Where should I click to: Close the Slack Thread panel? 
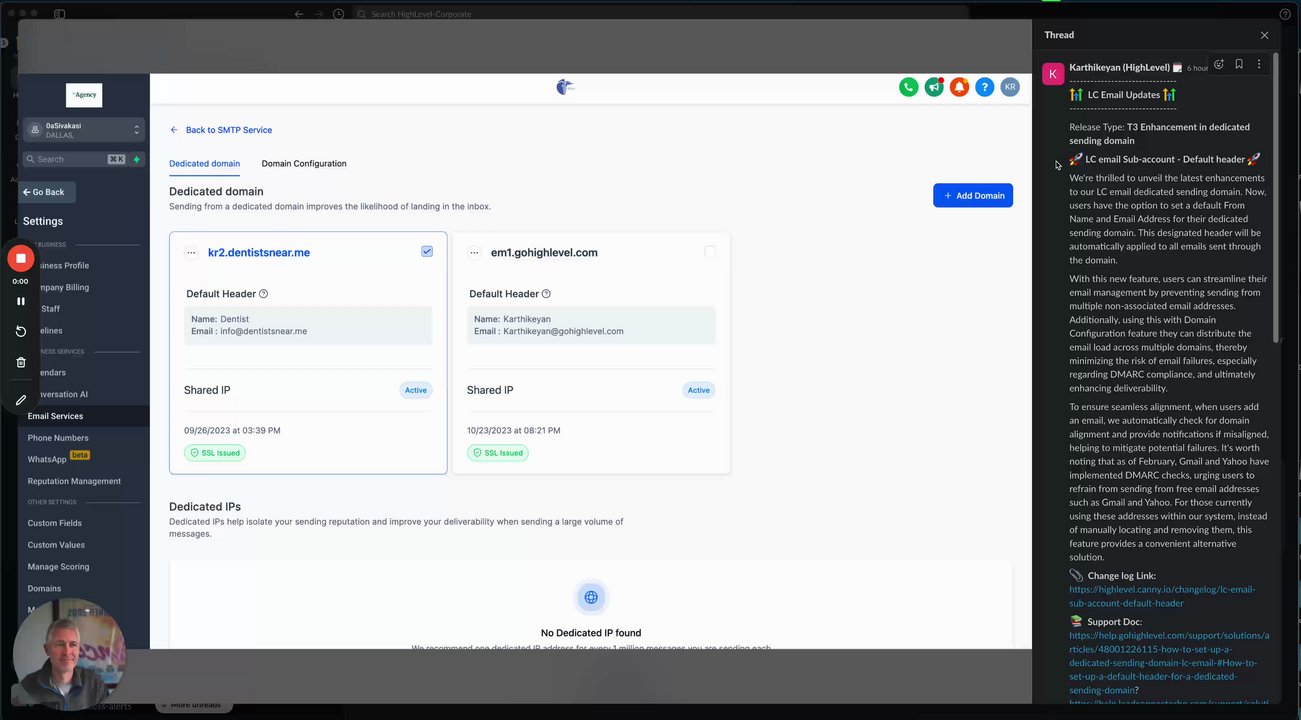point(1264,35)
